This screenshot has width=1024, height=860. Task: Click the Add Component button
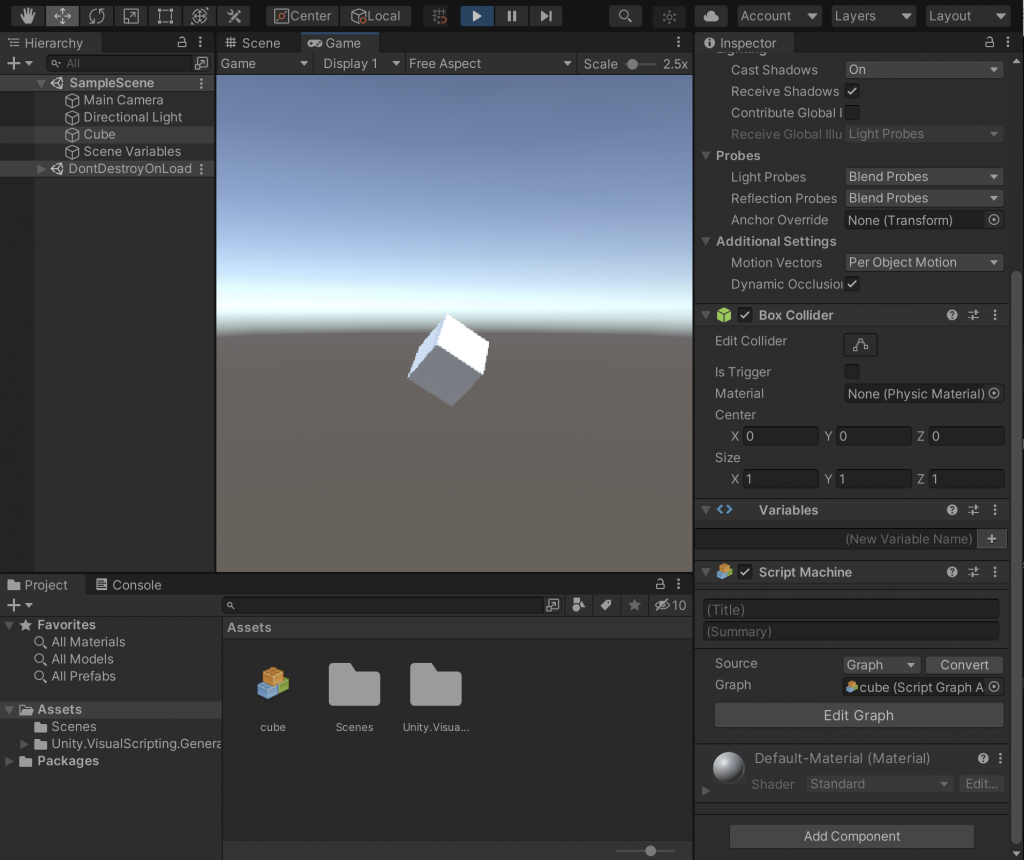pyautogui.click(x=851, y=836)
